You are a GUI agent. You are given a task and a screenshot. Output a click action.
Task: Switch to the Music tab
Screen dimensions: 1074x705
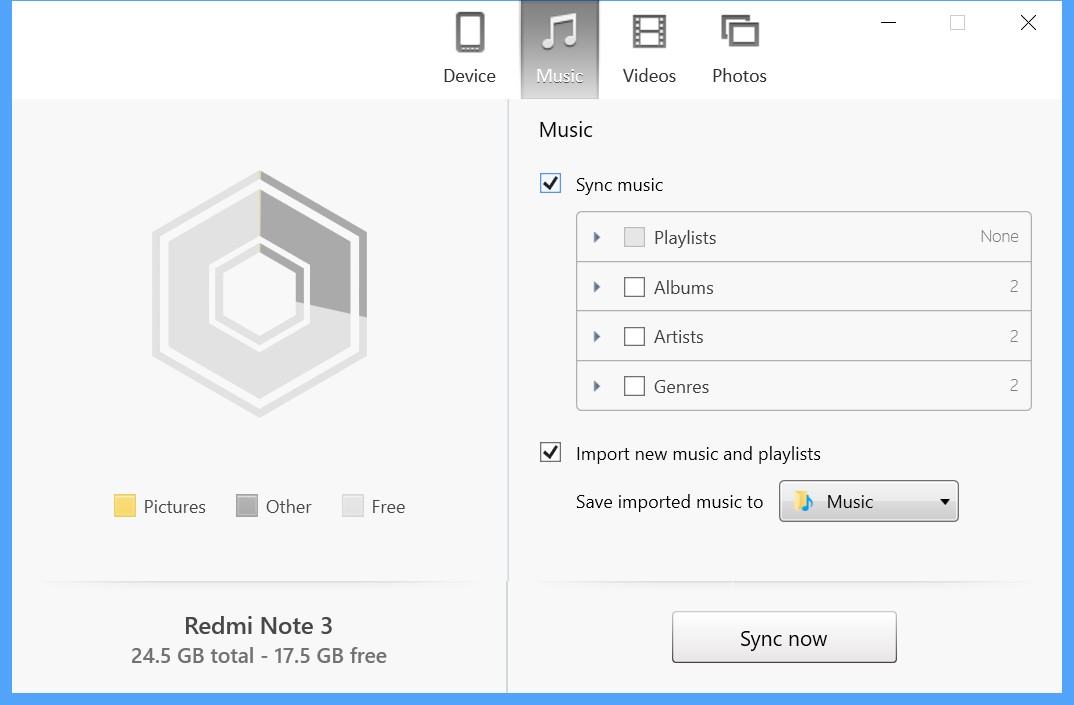click(x=560, y=49)
